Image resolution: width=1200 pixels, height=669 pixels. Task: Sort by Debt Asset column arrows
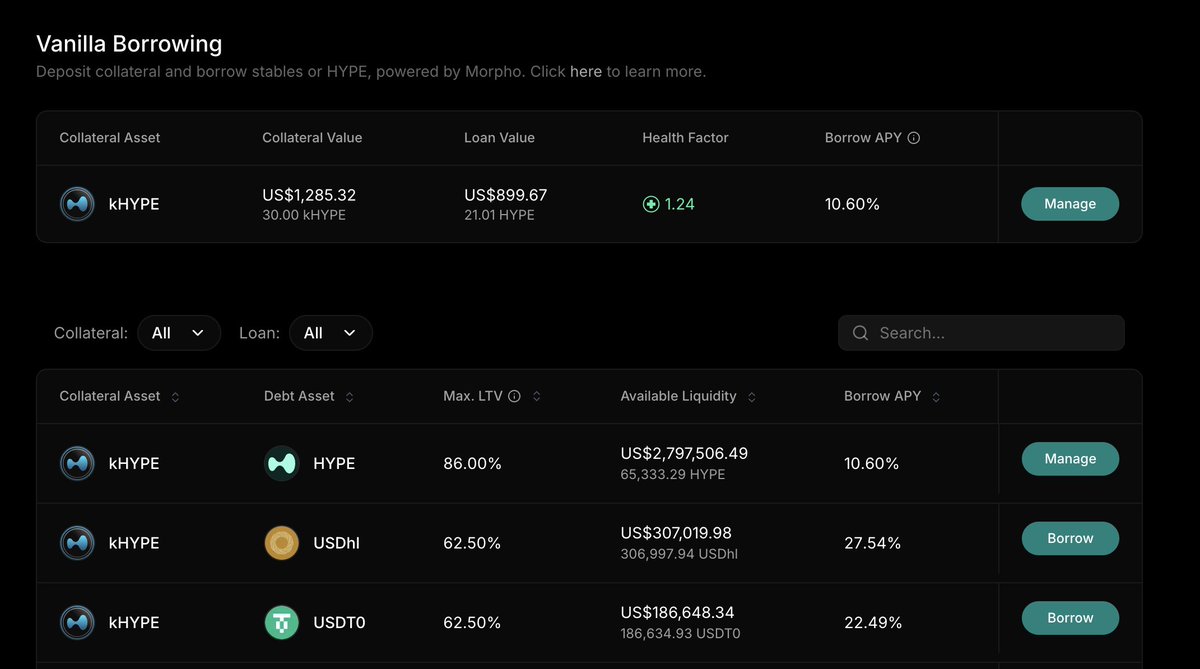[x=349, y=397]
